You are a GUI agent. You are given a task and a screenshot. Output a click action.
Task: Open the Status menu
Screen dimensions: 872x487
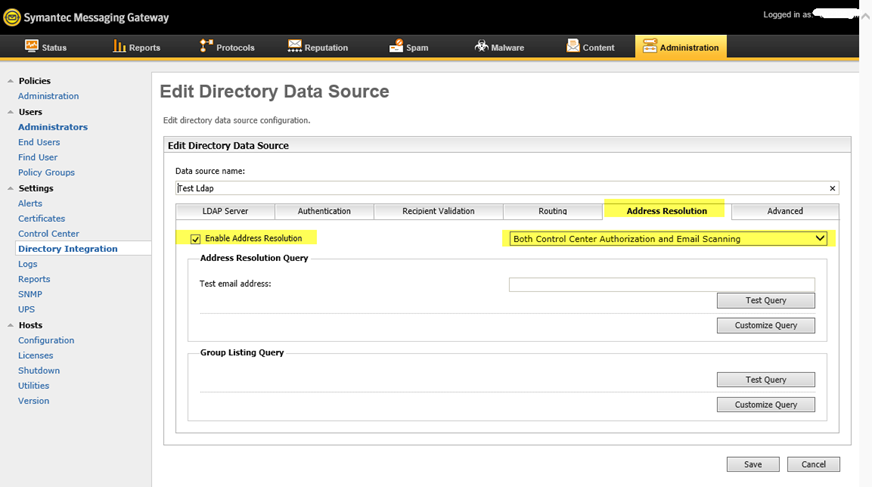click(x=46, y=47)
